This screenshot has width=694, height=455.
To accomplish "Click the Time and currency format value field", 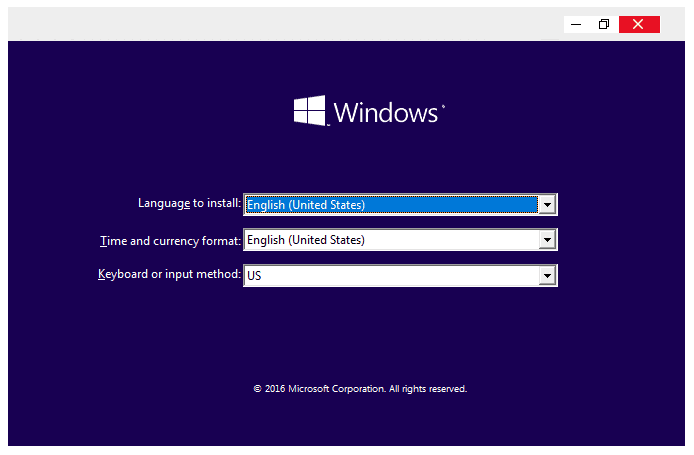I will point(392,240).
